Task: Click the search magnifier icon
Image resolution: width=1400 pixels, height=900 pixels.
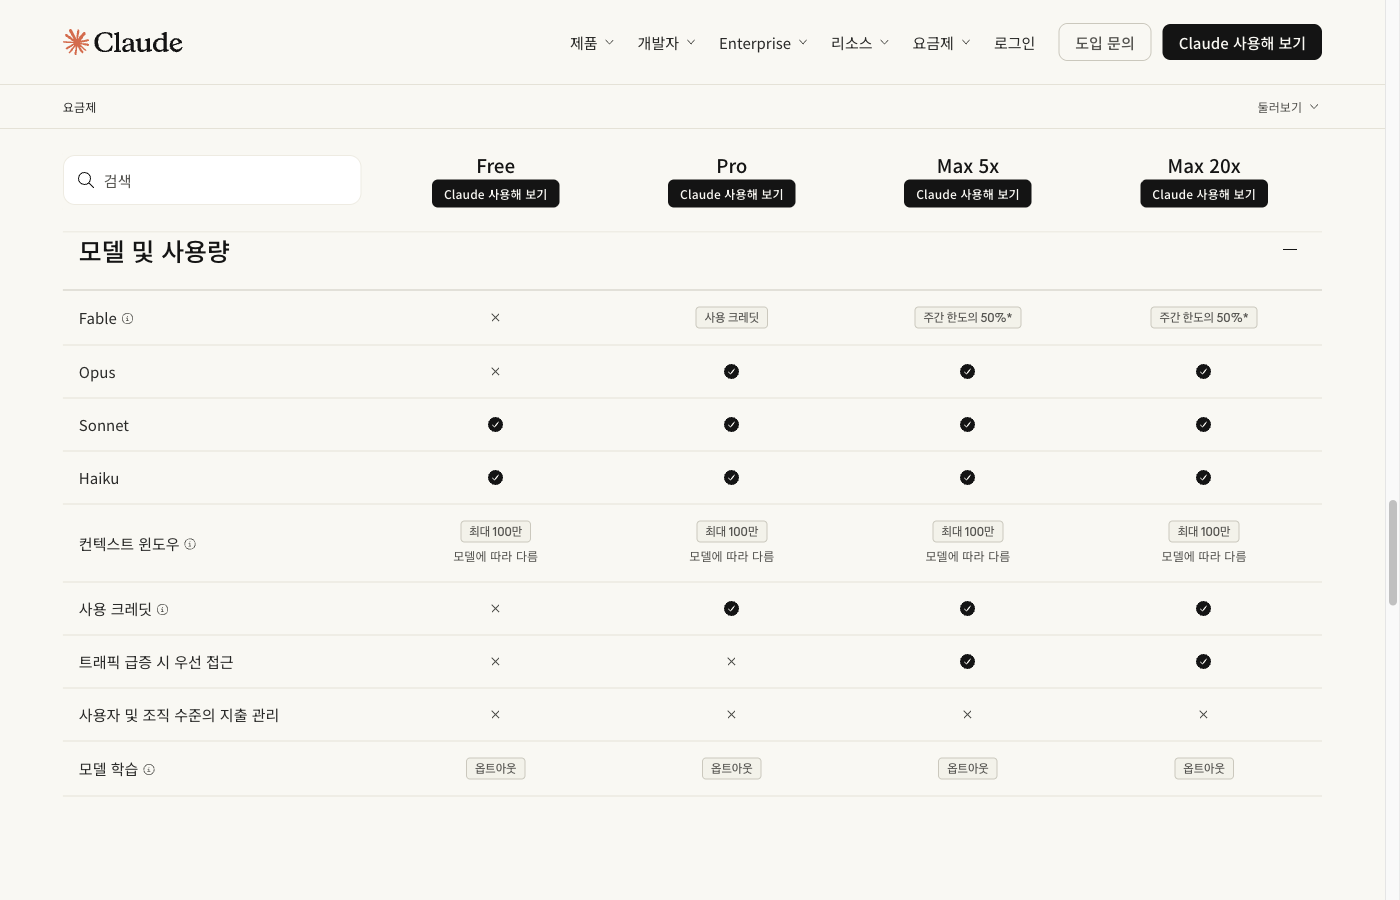Action: 86,180
